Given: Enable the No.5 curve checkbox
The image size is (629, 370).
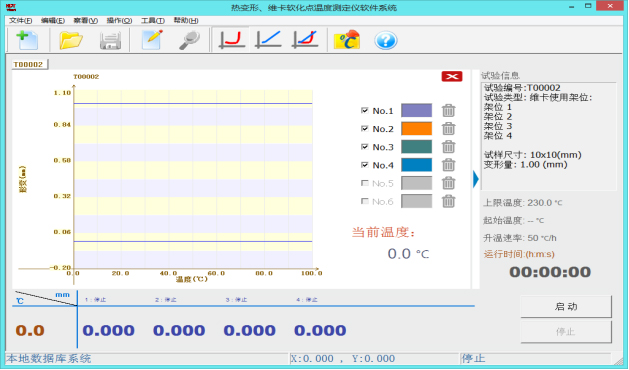Looking at the screenshot, I should 365,183.
